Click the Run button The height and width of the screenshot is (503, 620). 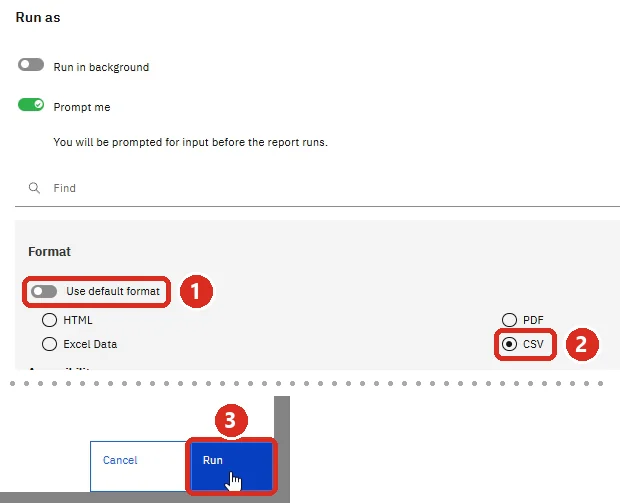tap(232, 467)
